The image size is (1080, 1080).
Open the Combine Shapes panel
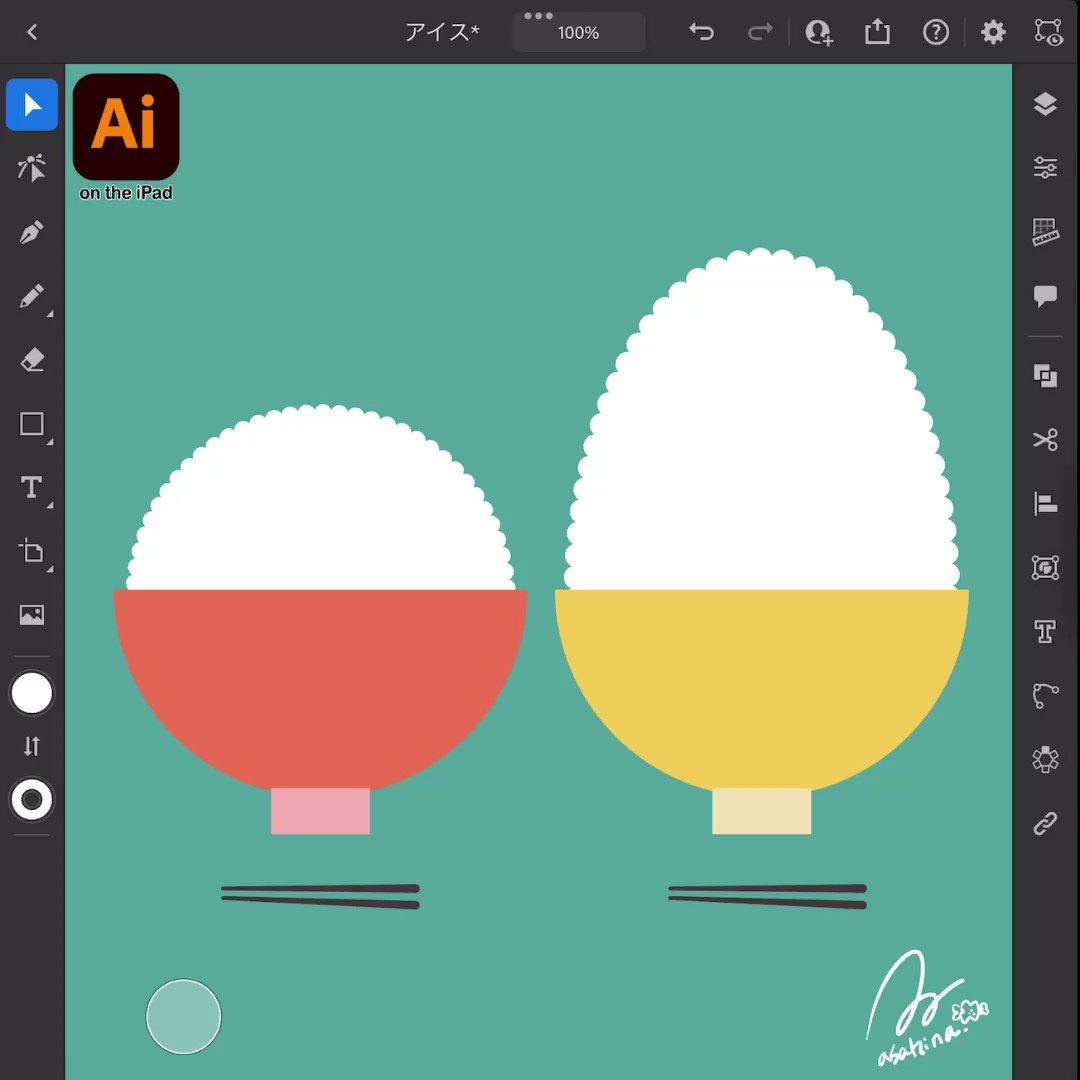(x=1045, y=376)
